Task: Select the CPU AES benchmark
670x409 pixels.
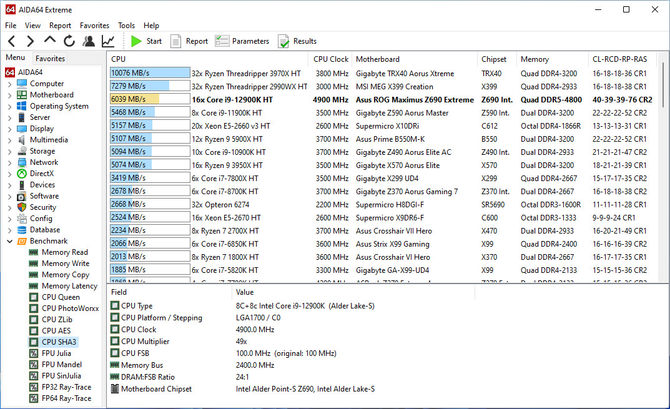Action: pyautogui.click(x=56, y=331)
